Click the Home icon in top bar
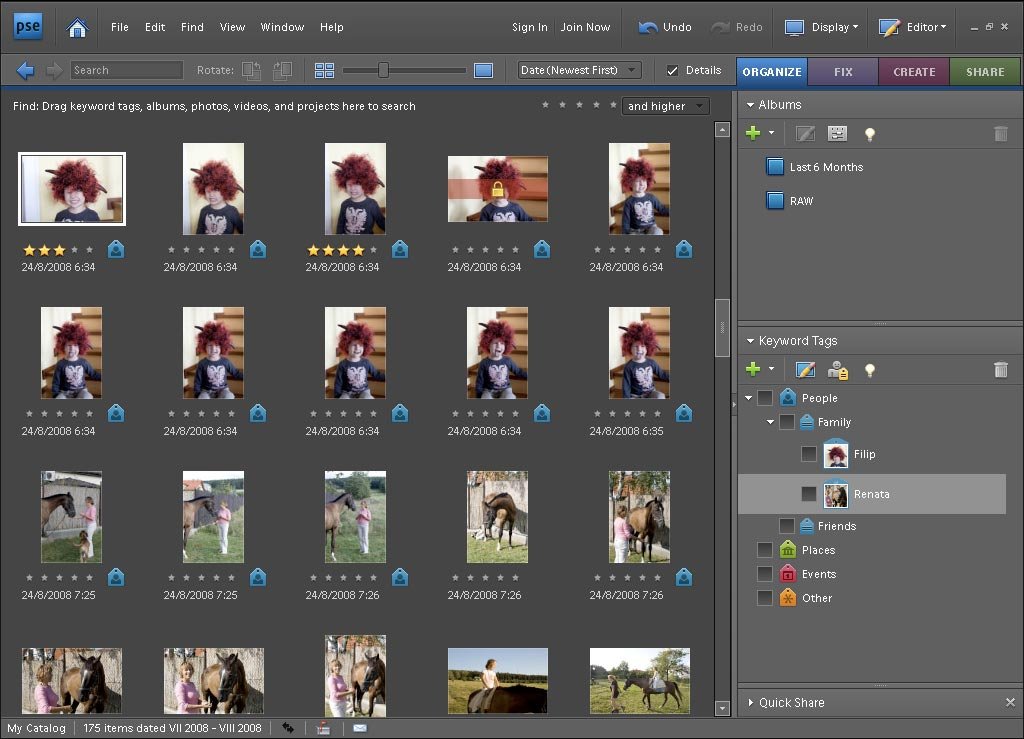This screenshot has width=1024, height=739. pyautogui.click(x=77, y=27)
